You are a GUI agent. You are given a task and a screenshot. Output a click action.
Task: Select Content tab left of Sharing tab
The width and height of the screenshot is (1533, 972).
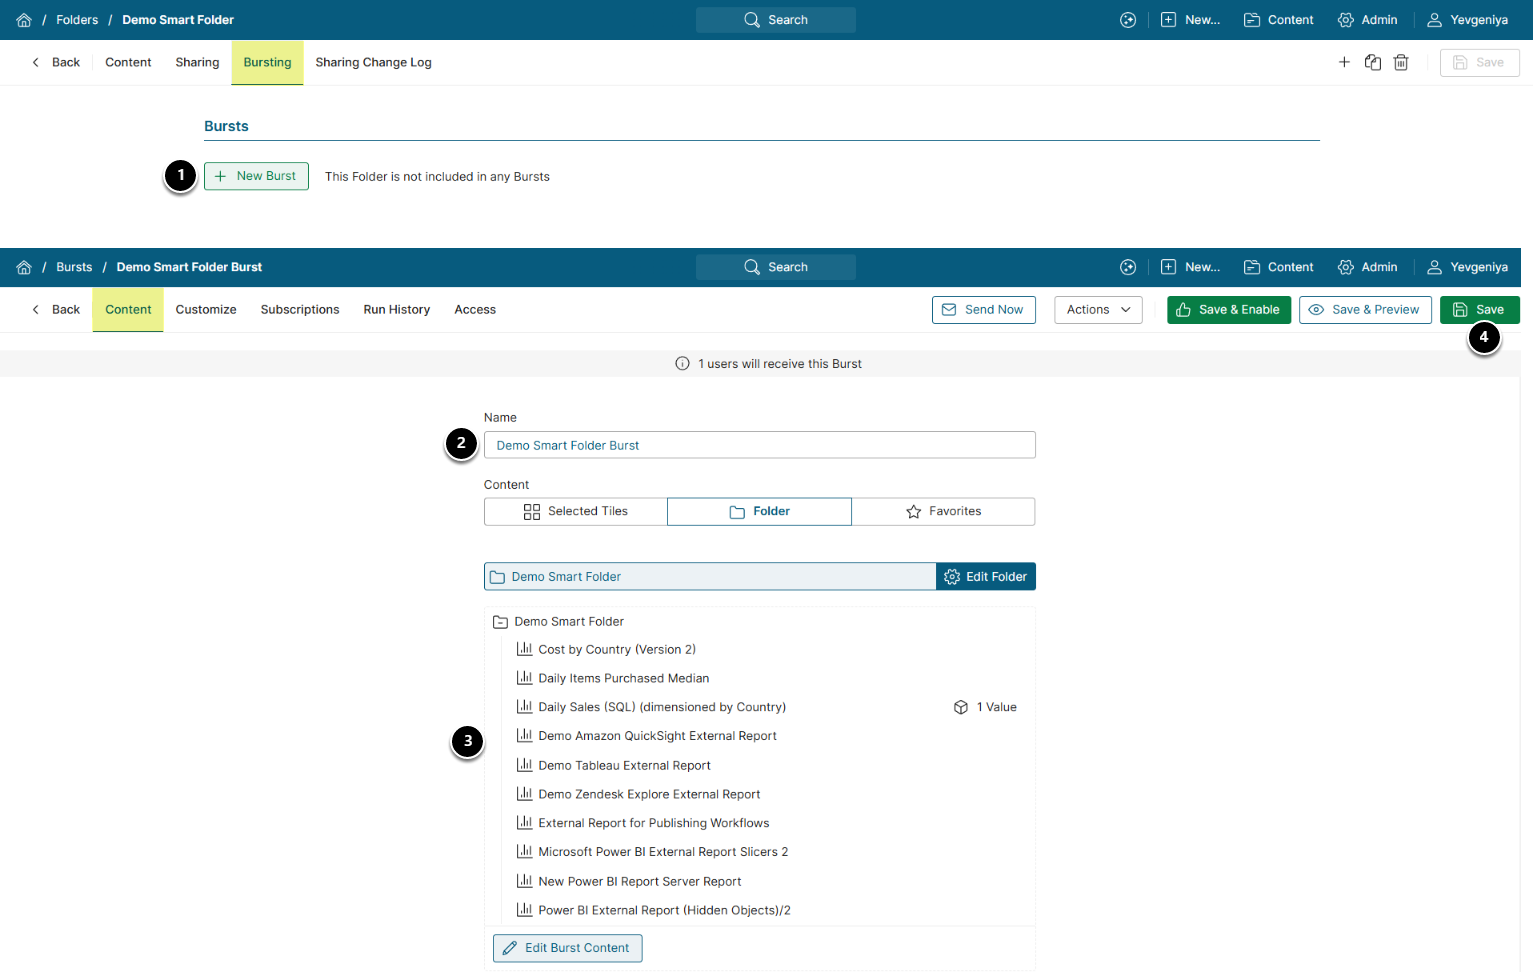pos(128,62)
